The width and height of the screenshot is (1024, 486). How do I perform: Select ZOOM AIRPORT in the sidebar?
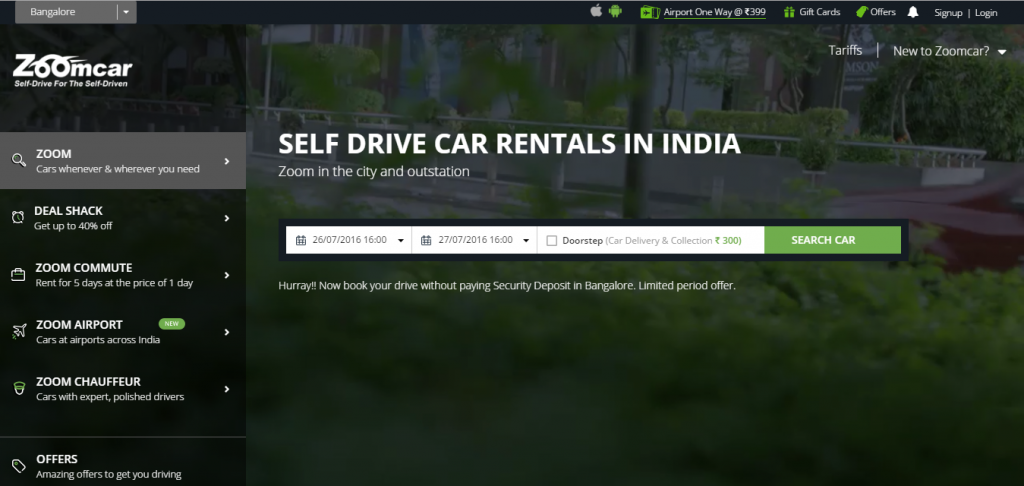(123, 332)
